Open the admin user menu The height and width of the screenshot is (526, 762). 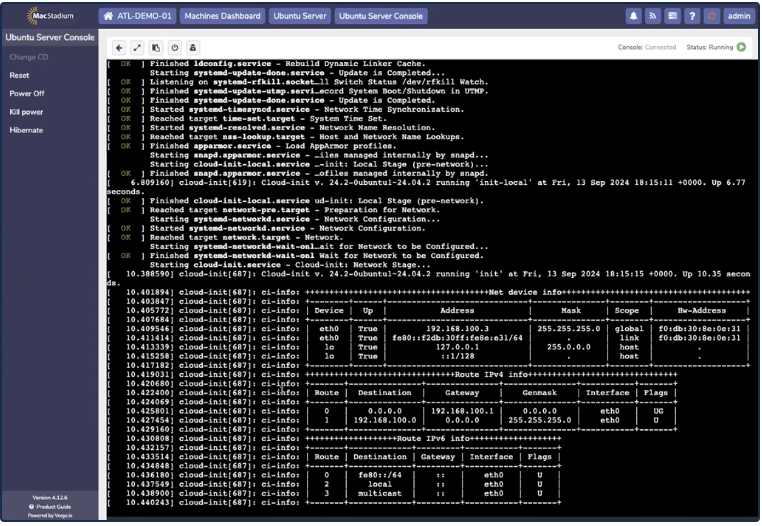tap(739, 16)
